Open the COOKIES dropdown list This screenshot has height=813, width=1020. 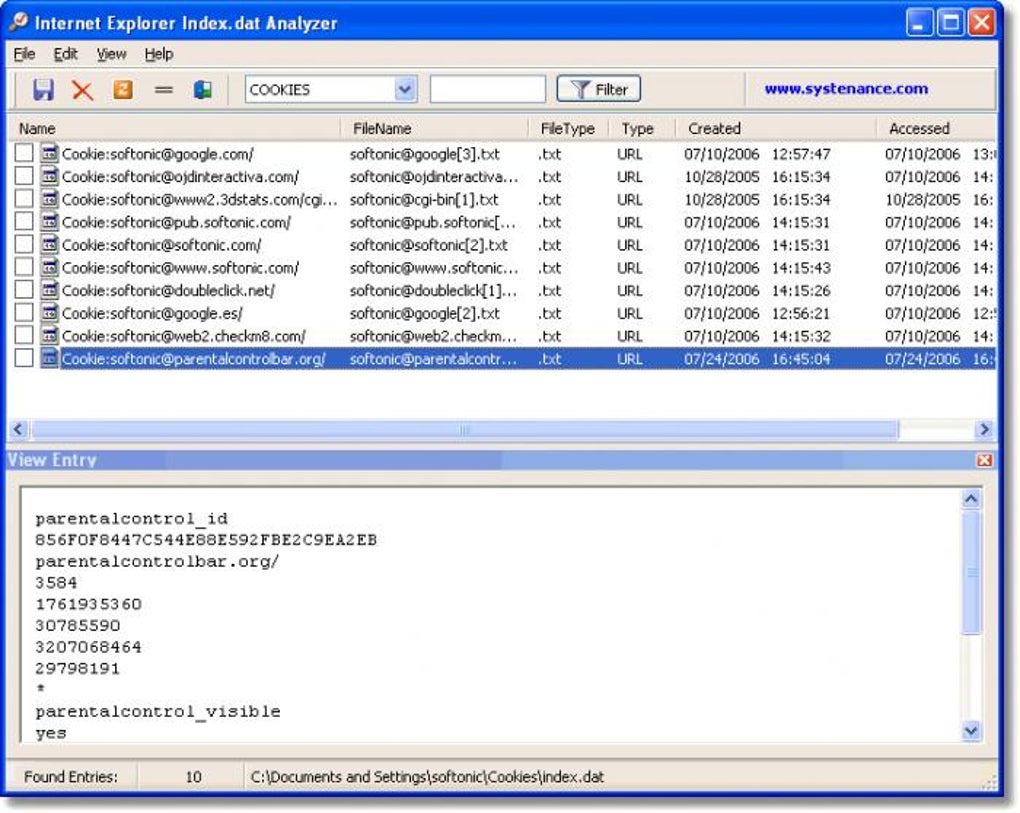pos(405,89)
